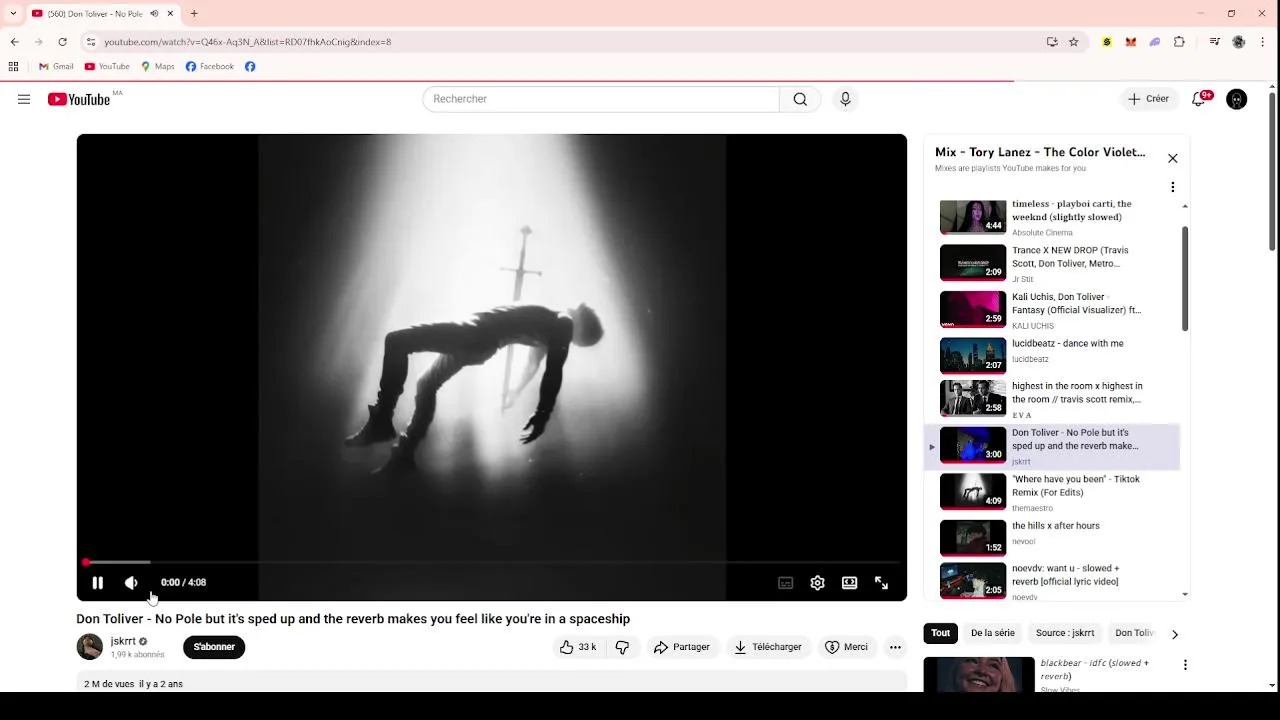Play Kali Uchis Fantasy visualizer
Image resolution: width=1280 pixels, height=720 pixels.
tap(1053, 310)
